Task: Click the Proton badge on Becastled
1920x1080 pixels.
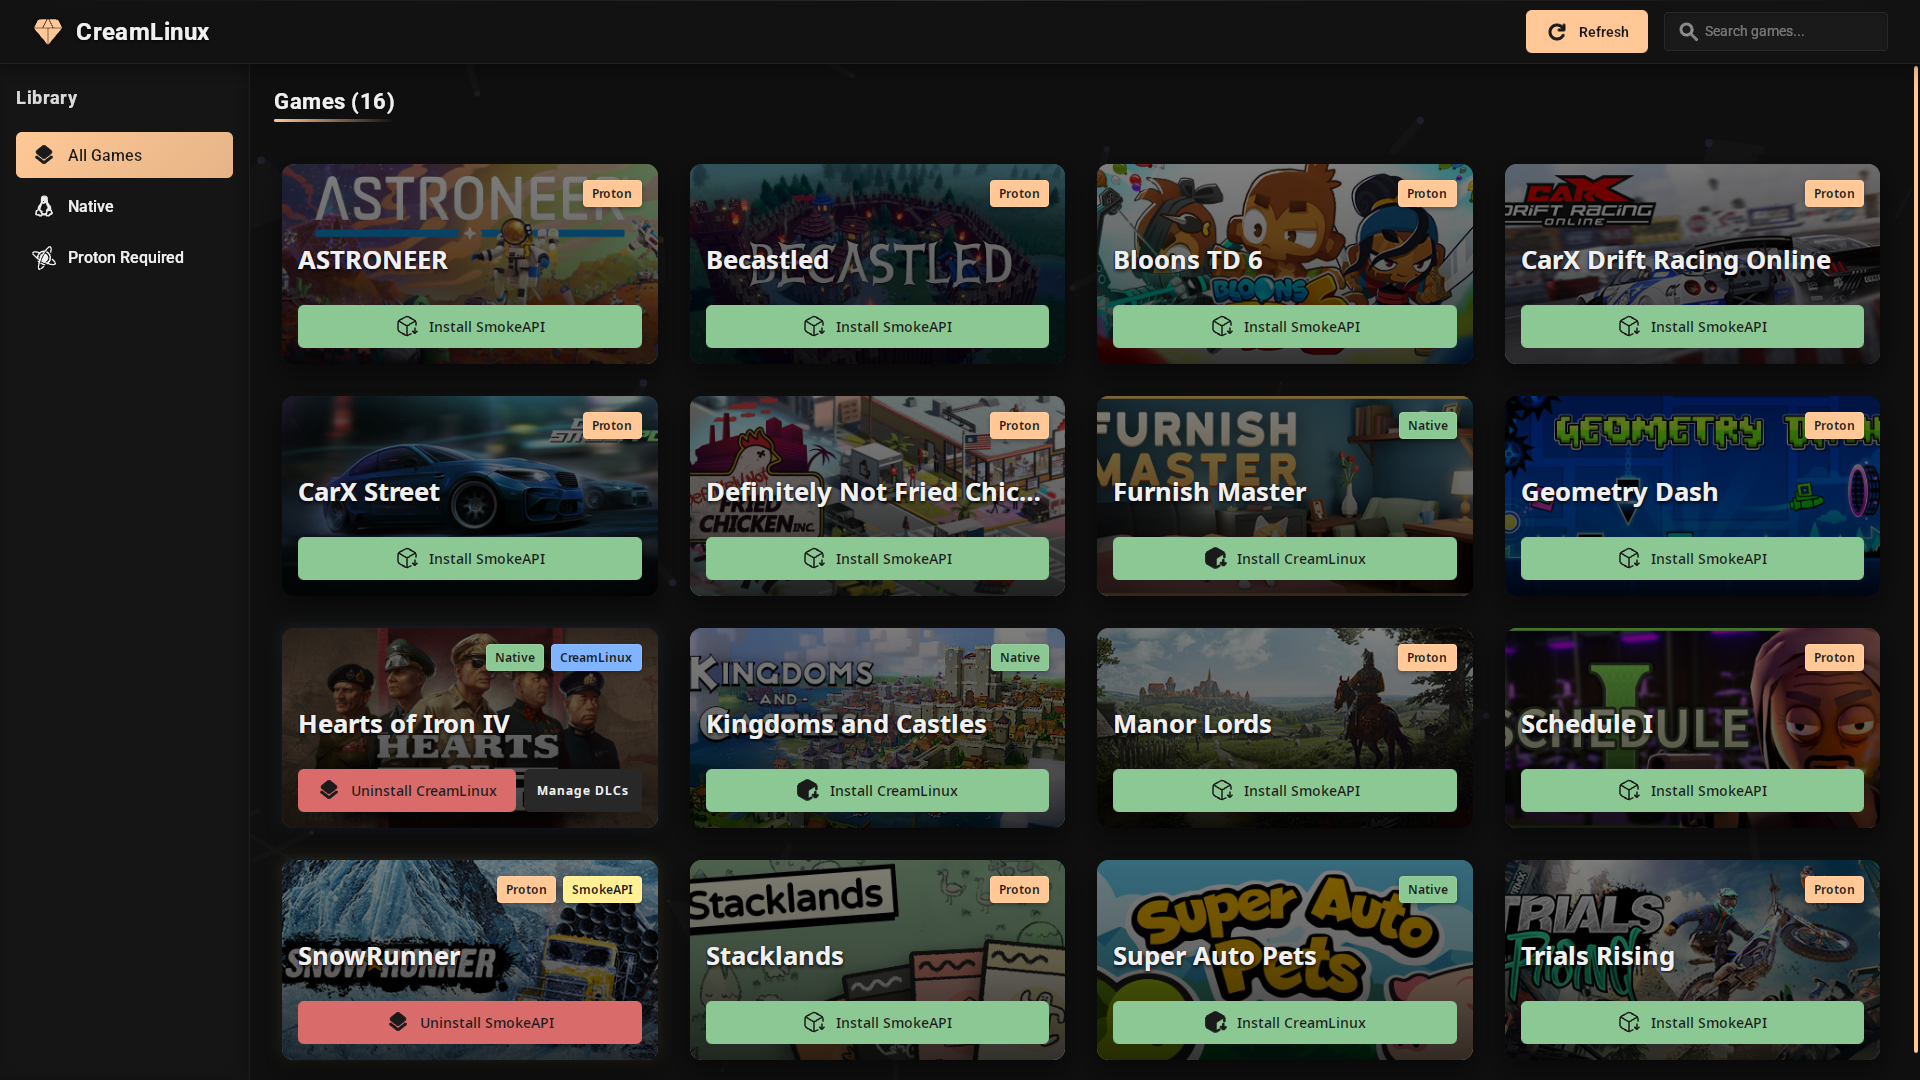Action: click(x=1019, y=193)
